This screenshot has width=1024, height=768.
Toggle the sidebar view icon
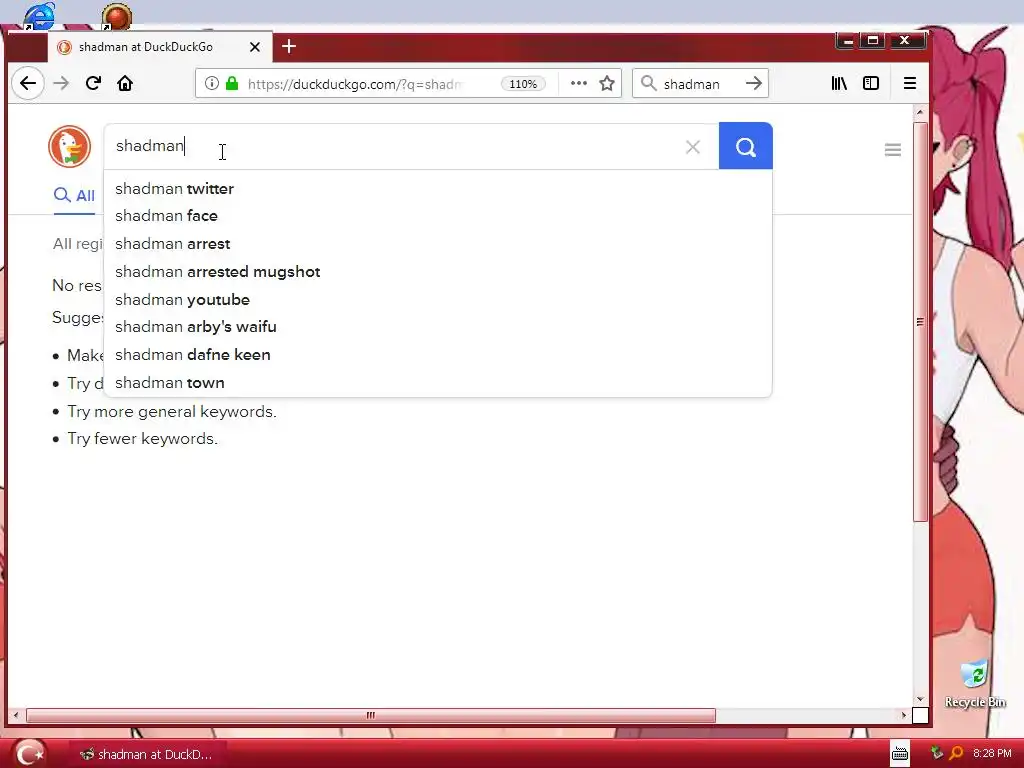(x=871, y=84)
